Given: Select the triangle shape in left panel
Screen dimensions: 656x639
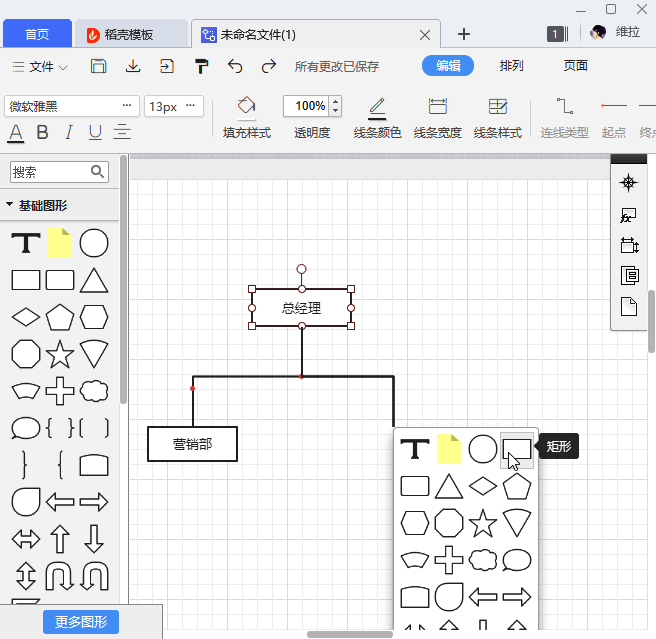Looking at the screenshot, I should point(94,280).
